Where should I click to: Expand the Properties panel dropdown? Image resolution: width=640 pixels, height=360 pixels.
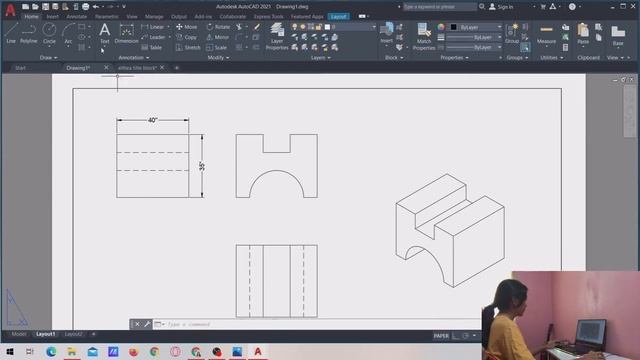point(454,58)
